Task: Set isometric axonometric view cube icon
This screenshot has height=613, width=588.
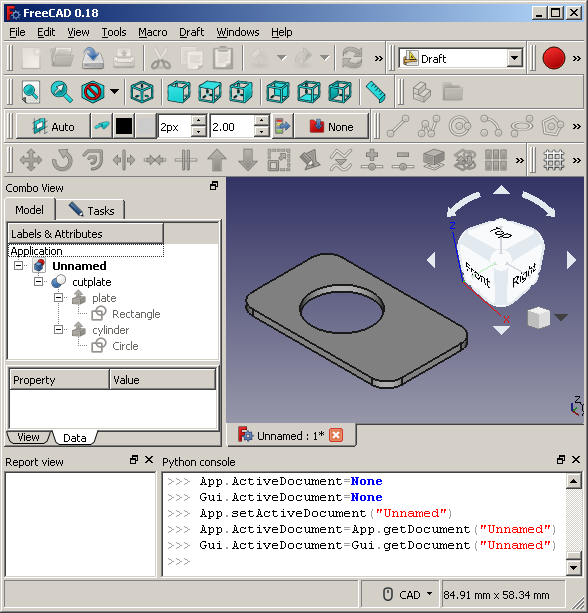Action: pyautogui.click(x=142, y=92)
